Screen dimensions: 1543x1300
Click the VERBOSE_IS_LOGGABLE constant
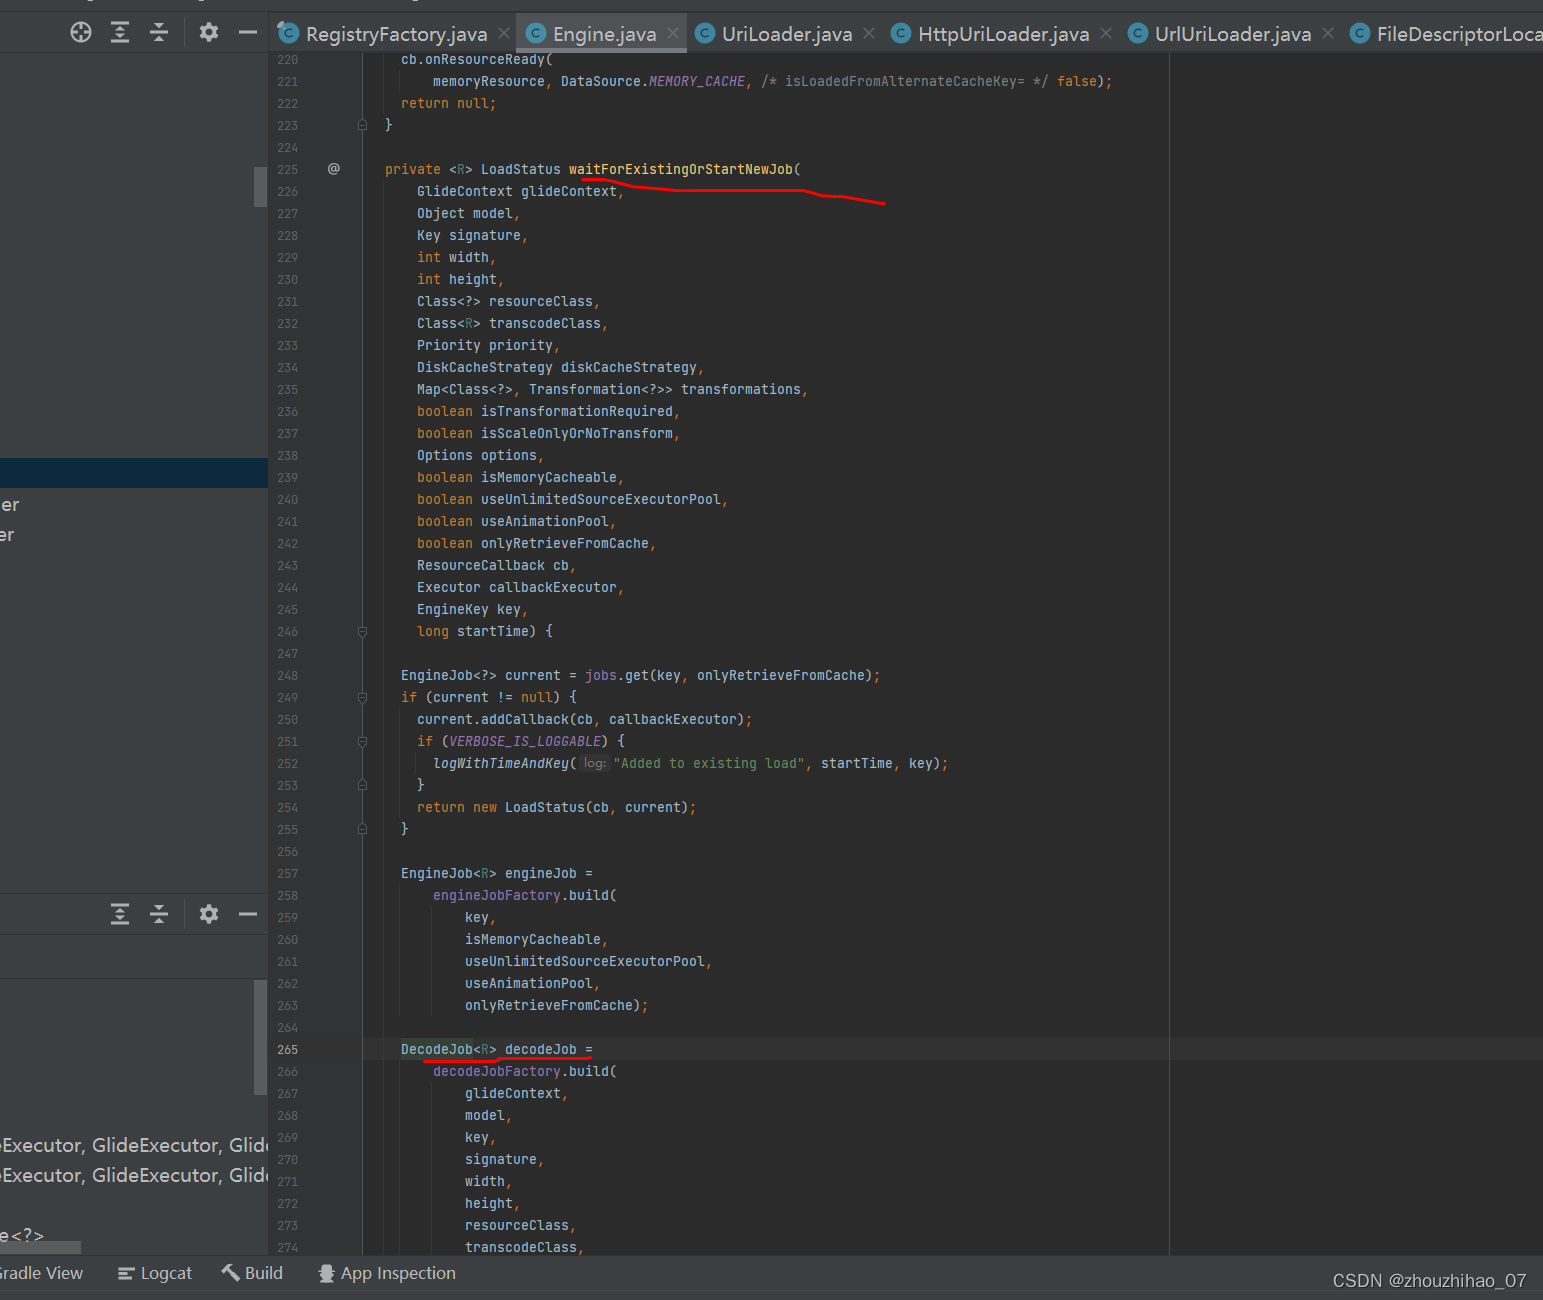click(x=525, y=741)
